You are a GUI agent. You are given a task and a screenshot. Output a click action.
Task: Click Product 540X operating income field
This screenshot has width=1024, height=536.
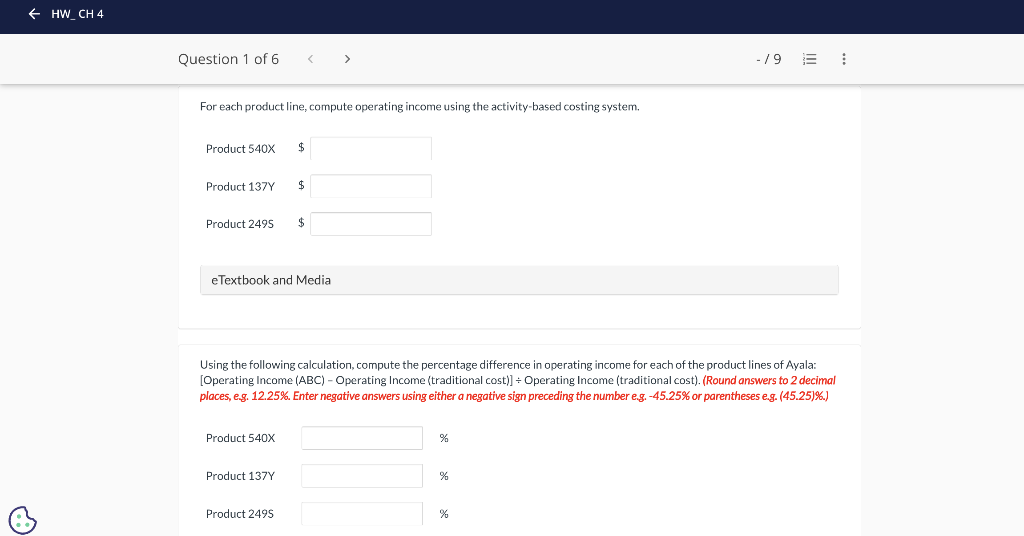click(371, 148)
